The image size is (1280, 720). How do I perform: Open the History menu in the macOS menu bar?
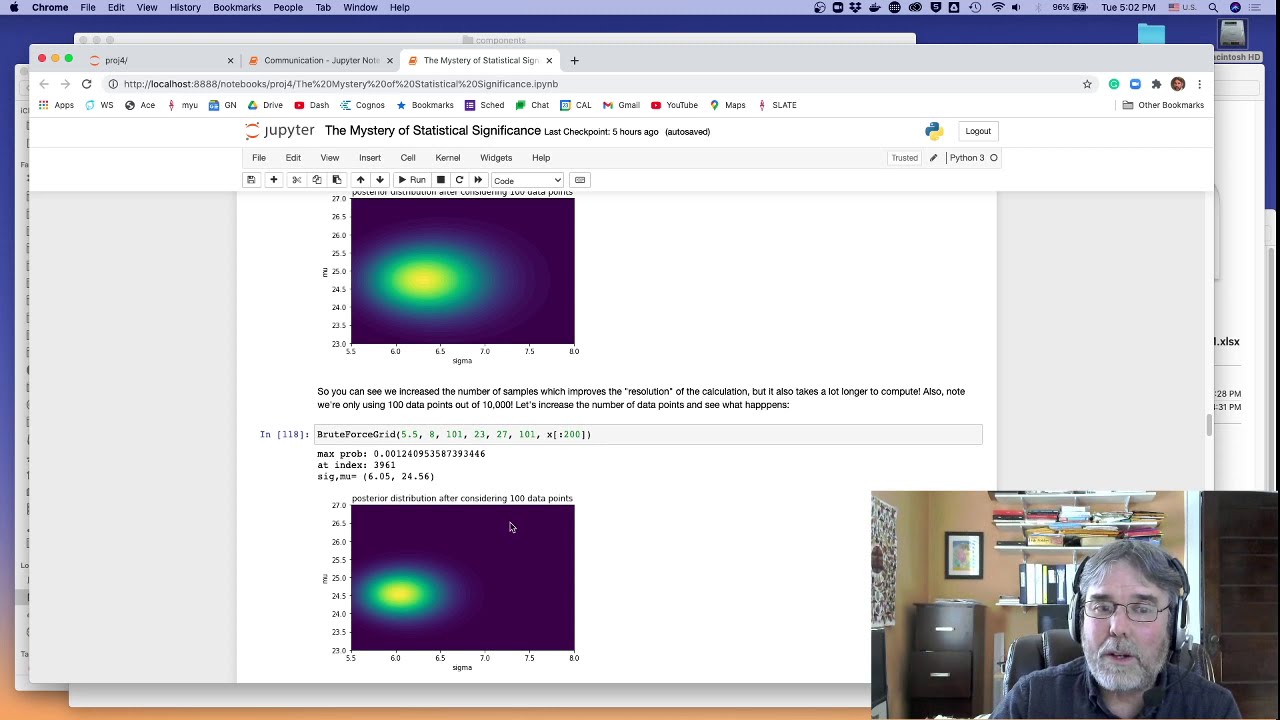coord(185,7)
